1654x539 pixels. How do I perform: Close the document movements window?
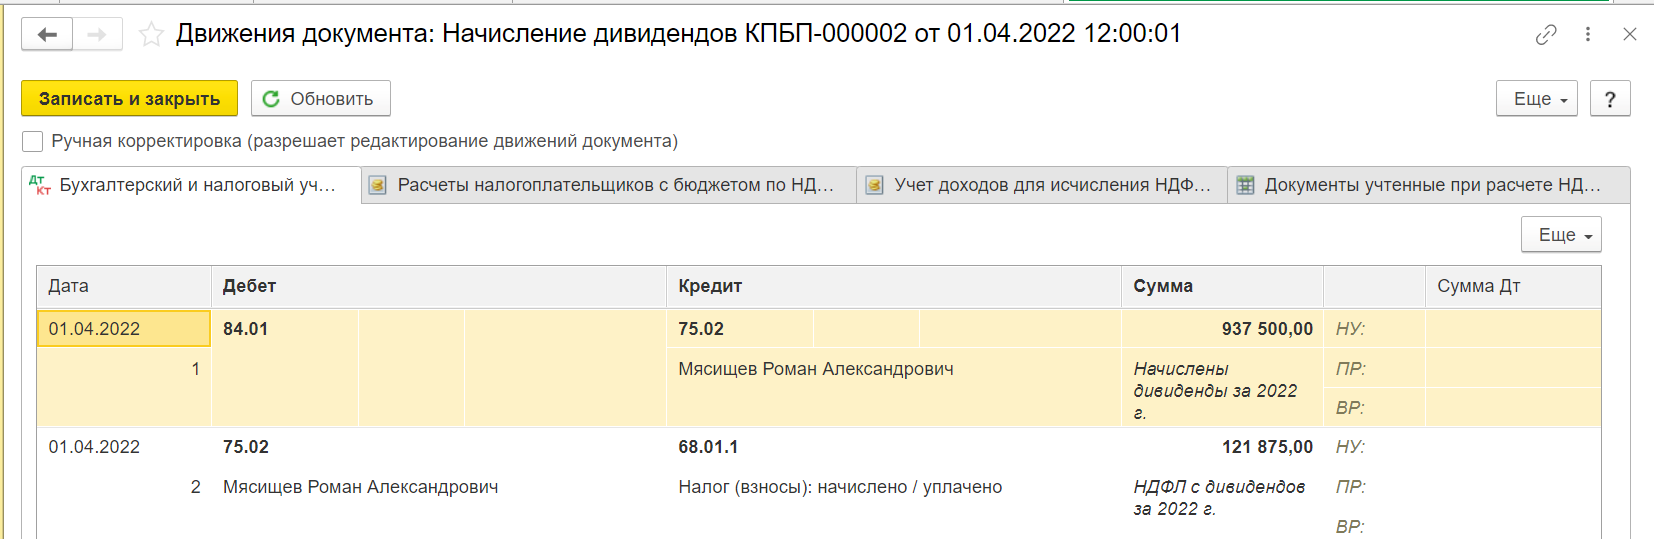point(1630,34)
